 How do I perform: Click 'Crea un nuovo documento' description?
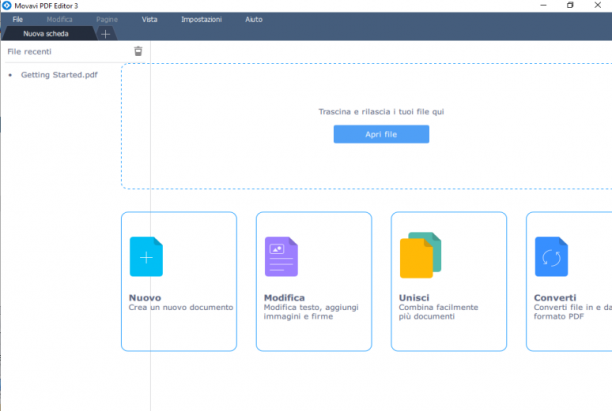181,308
